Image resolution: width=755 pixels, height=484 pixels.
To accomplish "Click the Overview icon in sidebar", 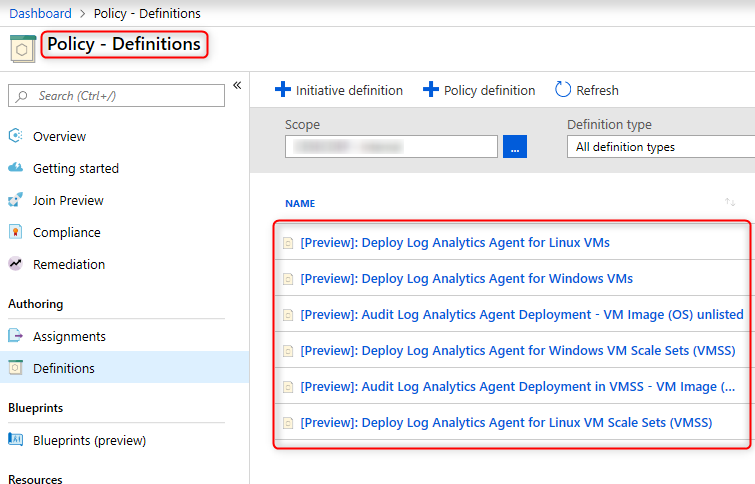I will pyautogui.click(x=15, y=135).
